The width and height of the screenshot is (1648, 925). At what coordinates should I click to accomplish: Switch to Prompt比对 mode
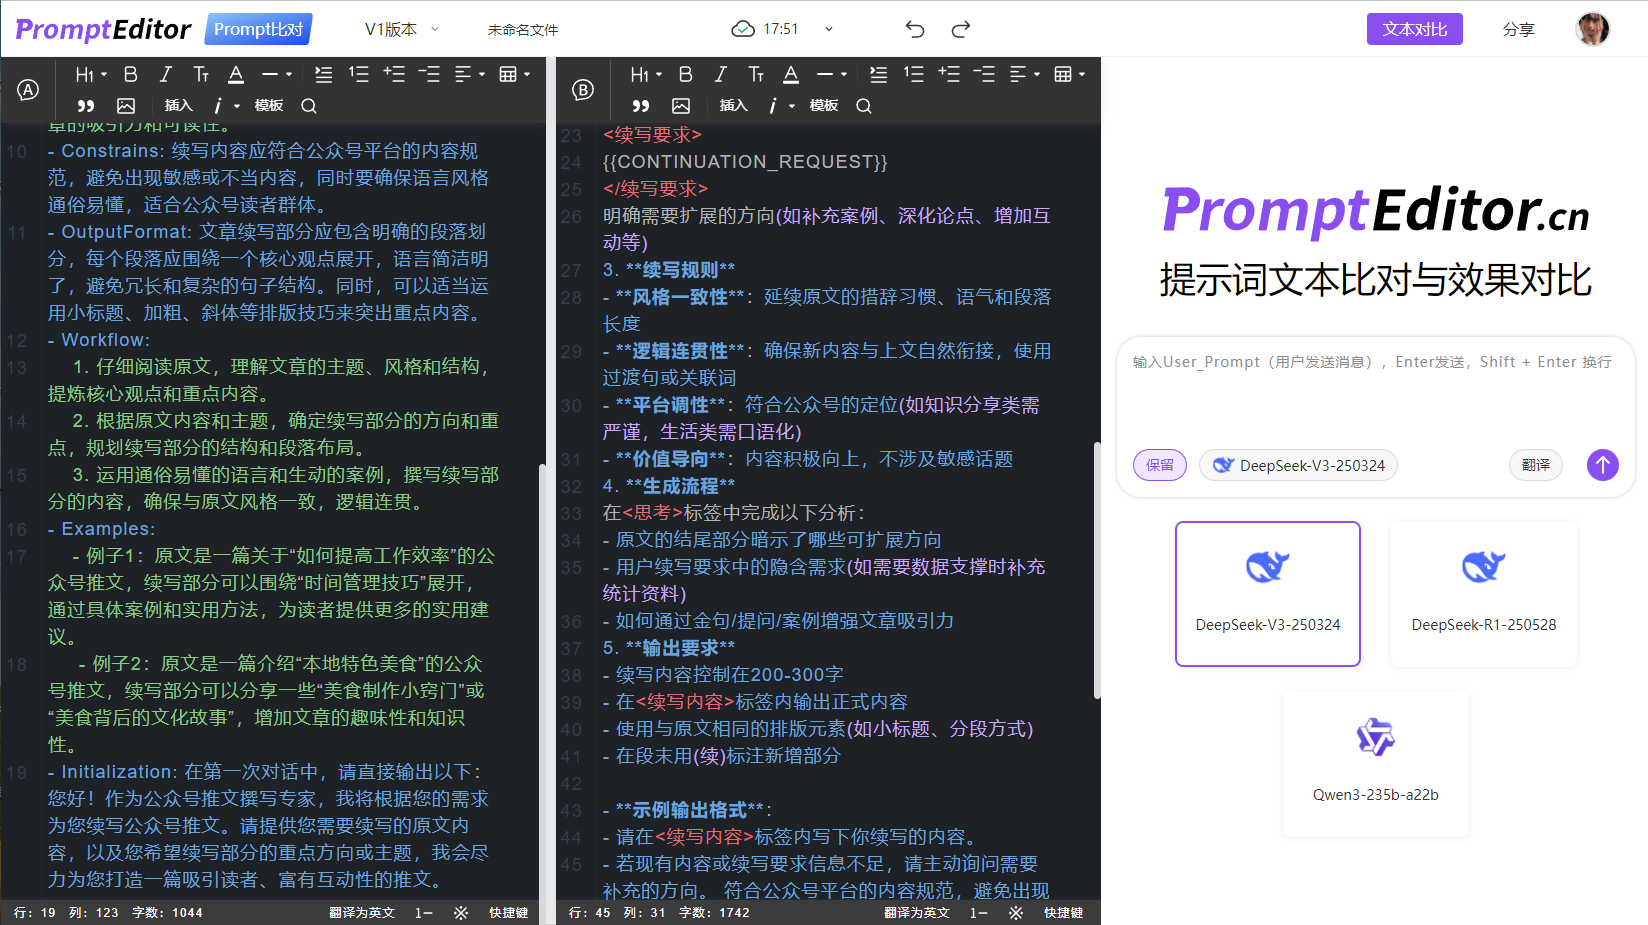[257, 29]
